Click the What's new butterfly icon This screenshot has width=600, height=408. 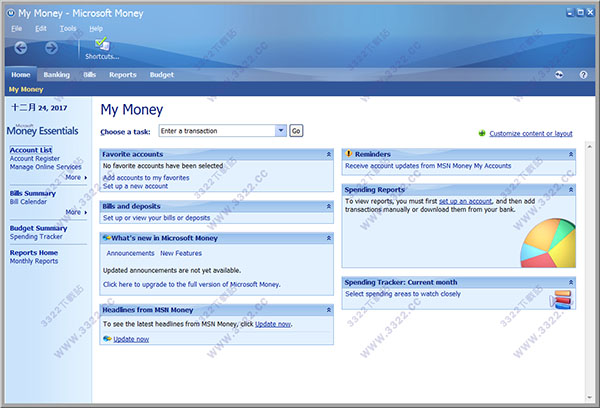click(x=106, y=238)
